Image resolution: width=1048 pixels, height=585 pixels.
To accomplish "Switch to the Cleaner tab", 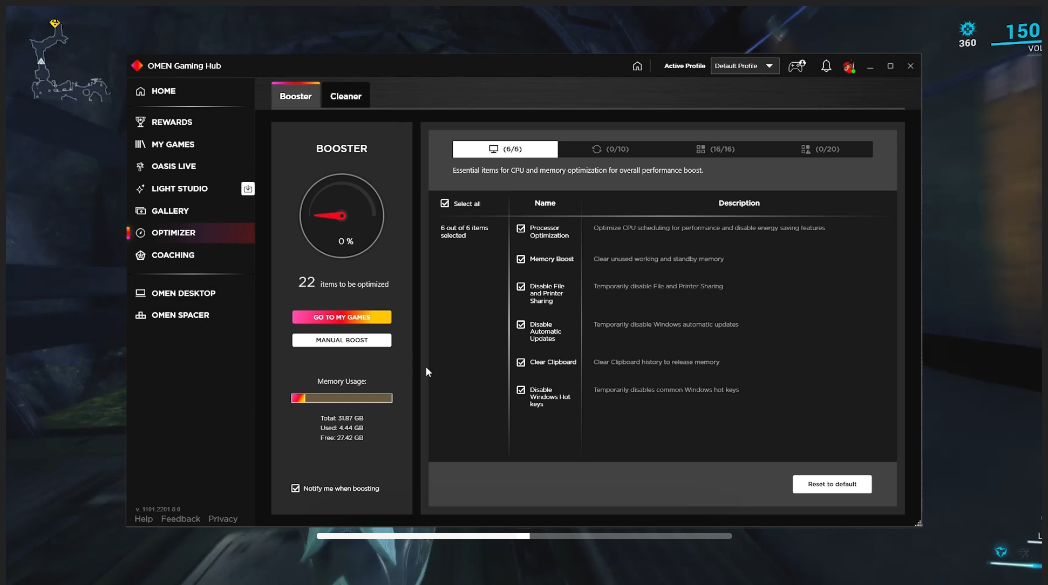I will (346, 96).
